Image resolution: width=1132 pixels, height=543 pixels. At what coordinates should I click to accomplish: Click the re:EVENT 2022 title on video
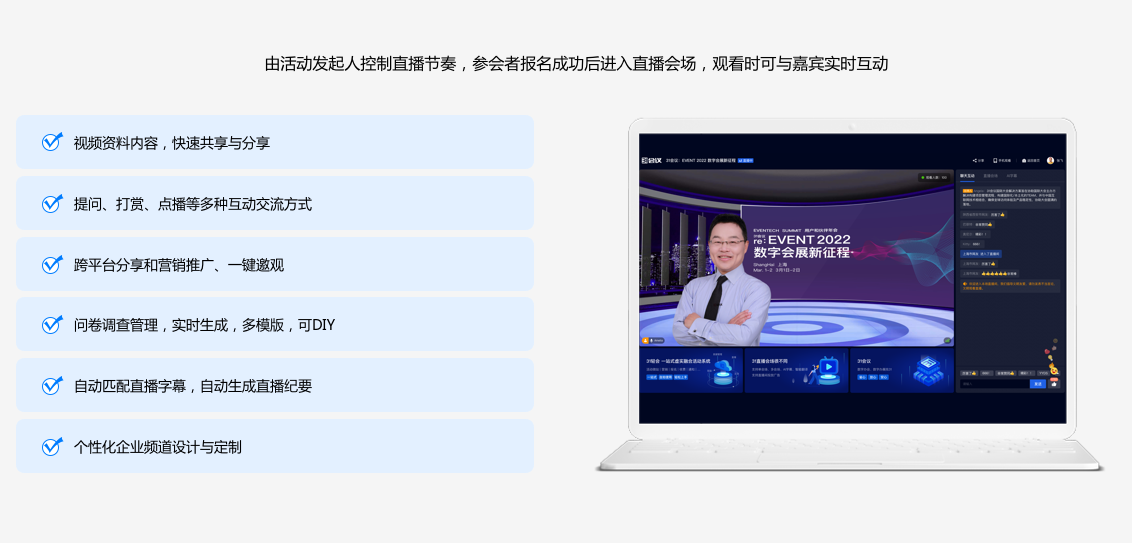tap(801, 240)
